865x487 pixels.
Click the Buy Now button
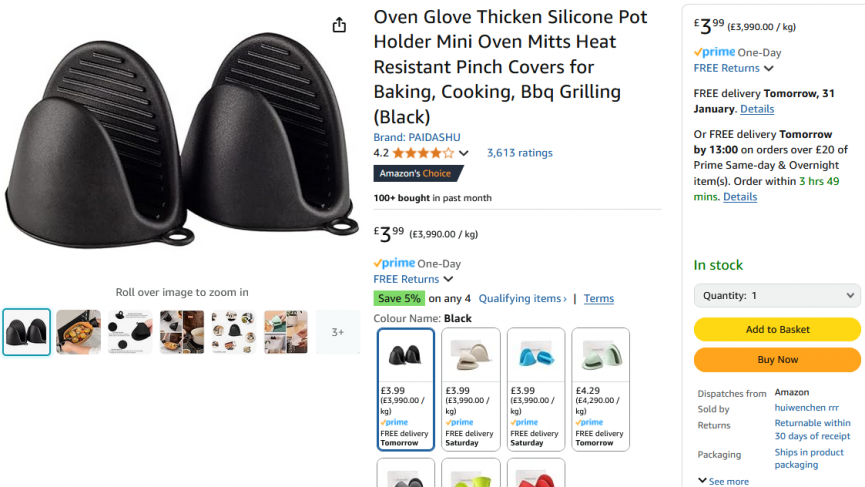click(777, 360)
